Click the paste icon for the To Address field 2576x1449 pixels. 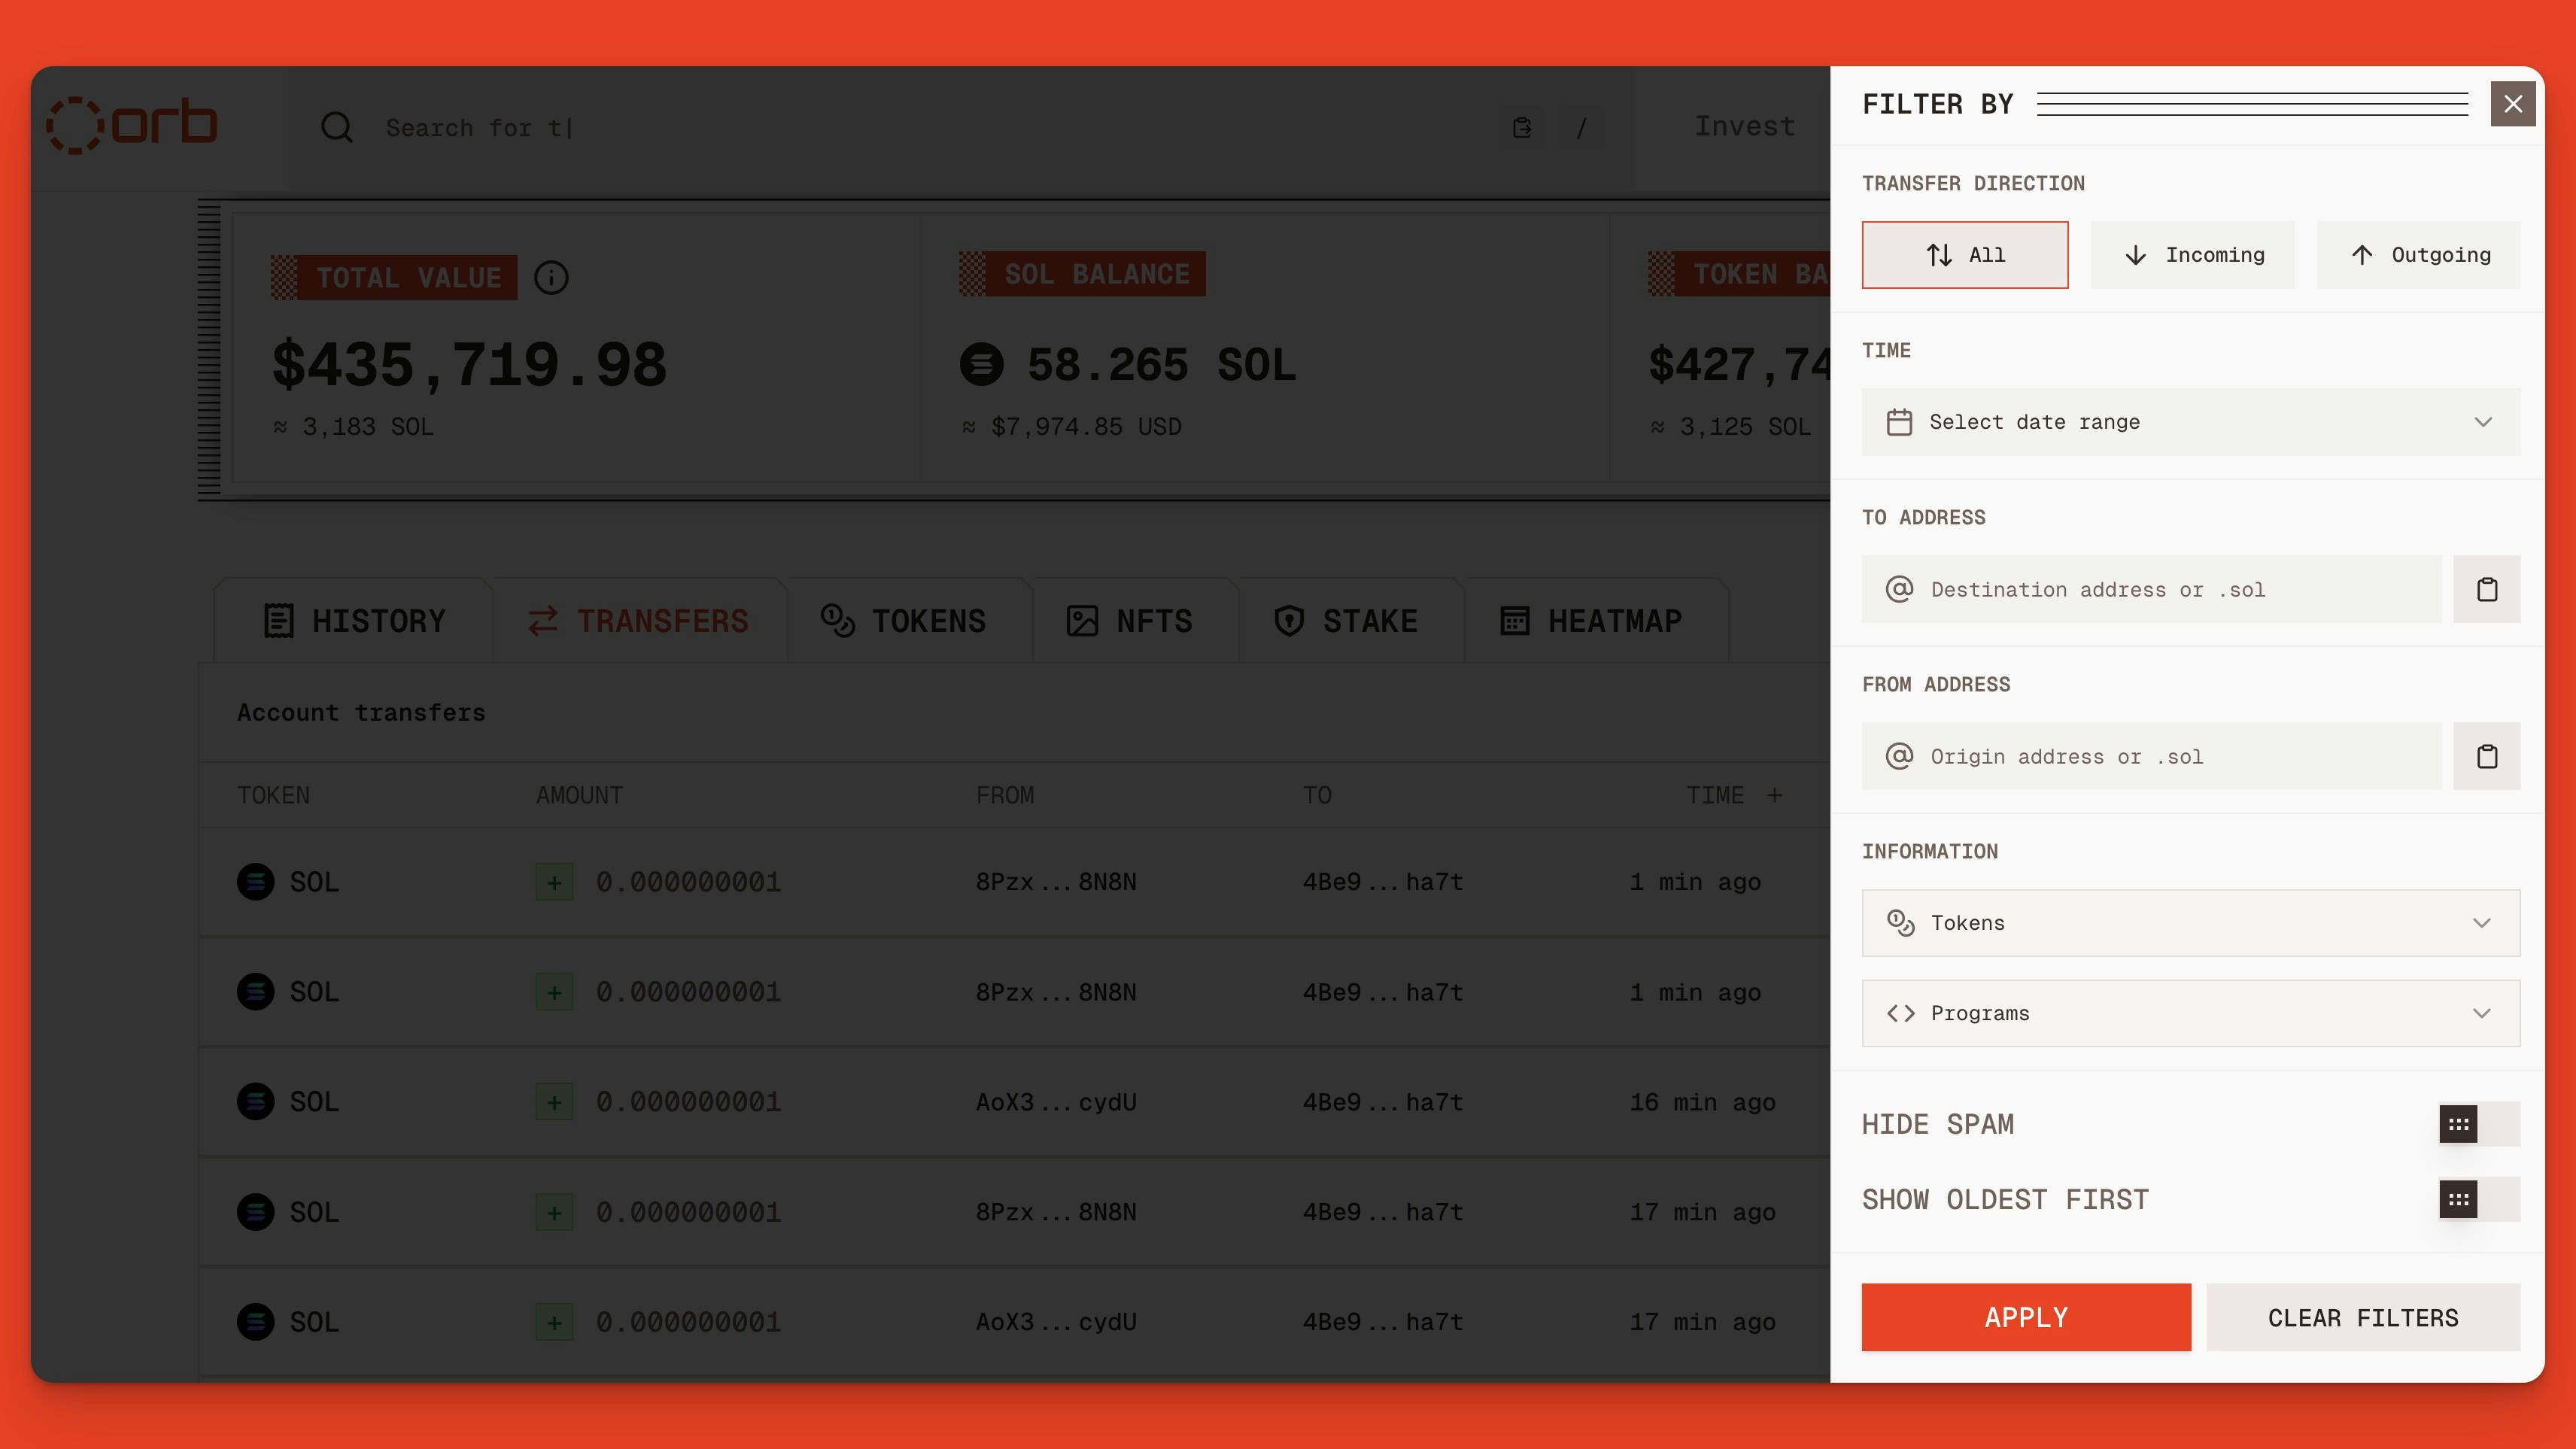[x=2488, y=589]
